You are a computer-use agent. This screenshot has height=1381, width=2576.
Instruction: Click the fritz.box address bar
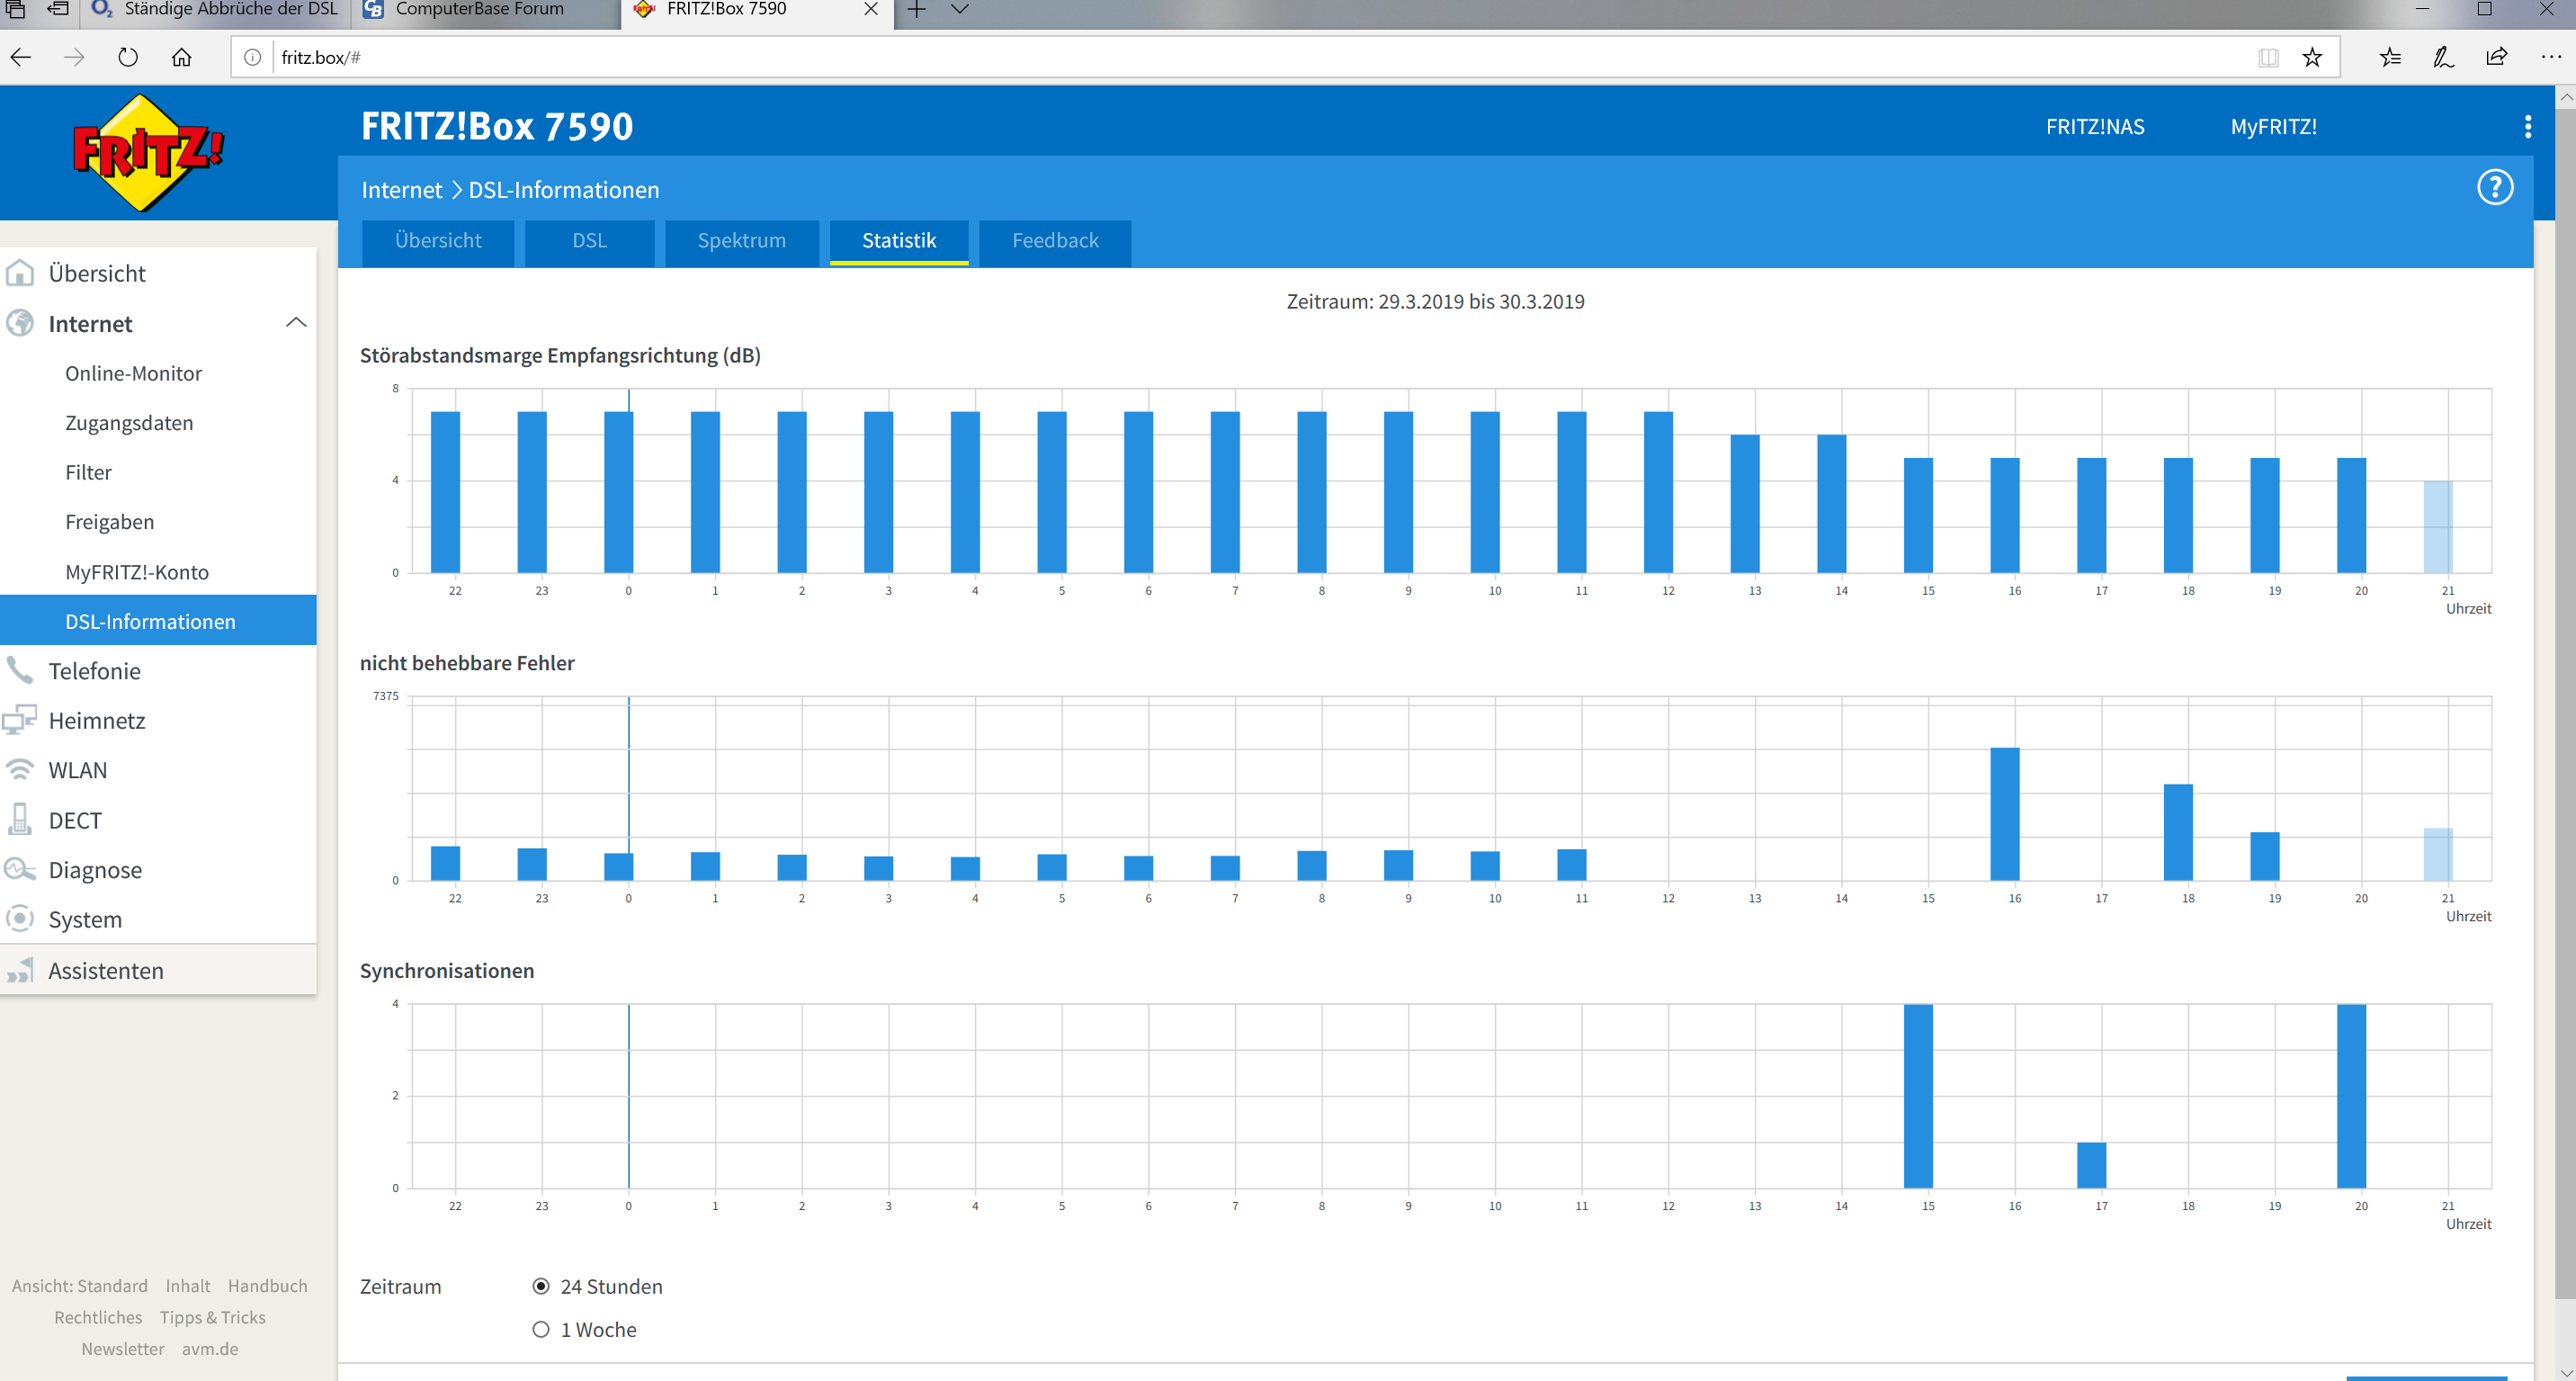1200,58
